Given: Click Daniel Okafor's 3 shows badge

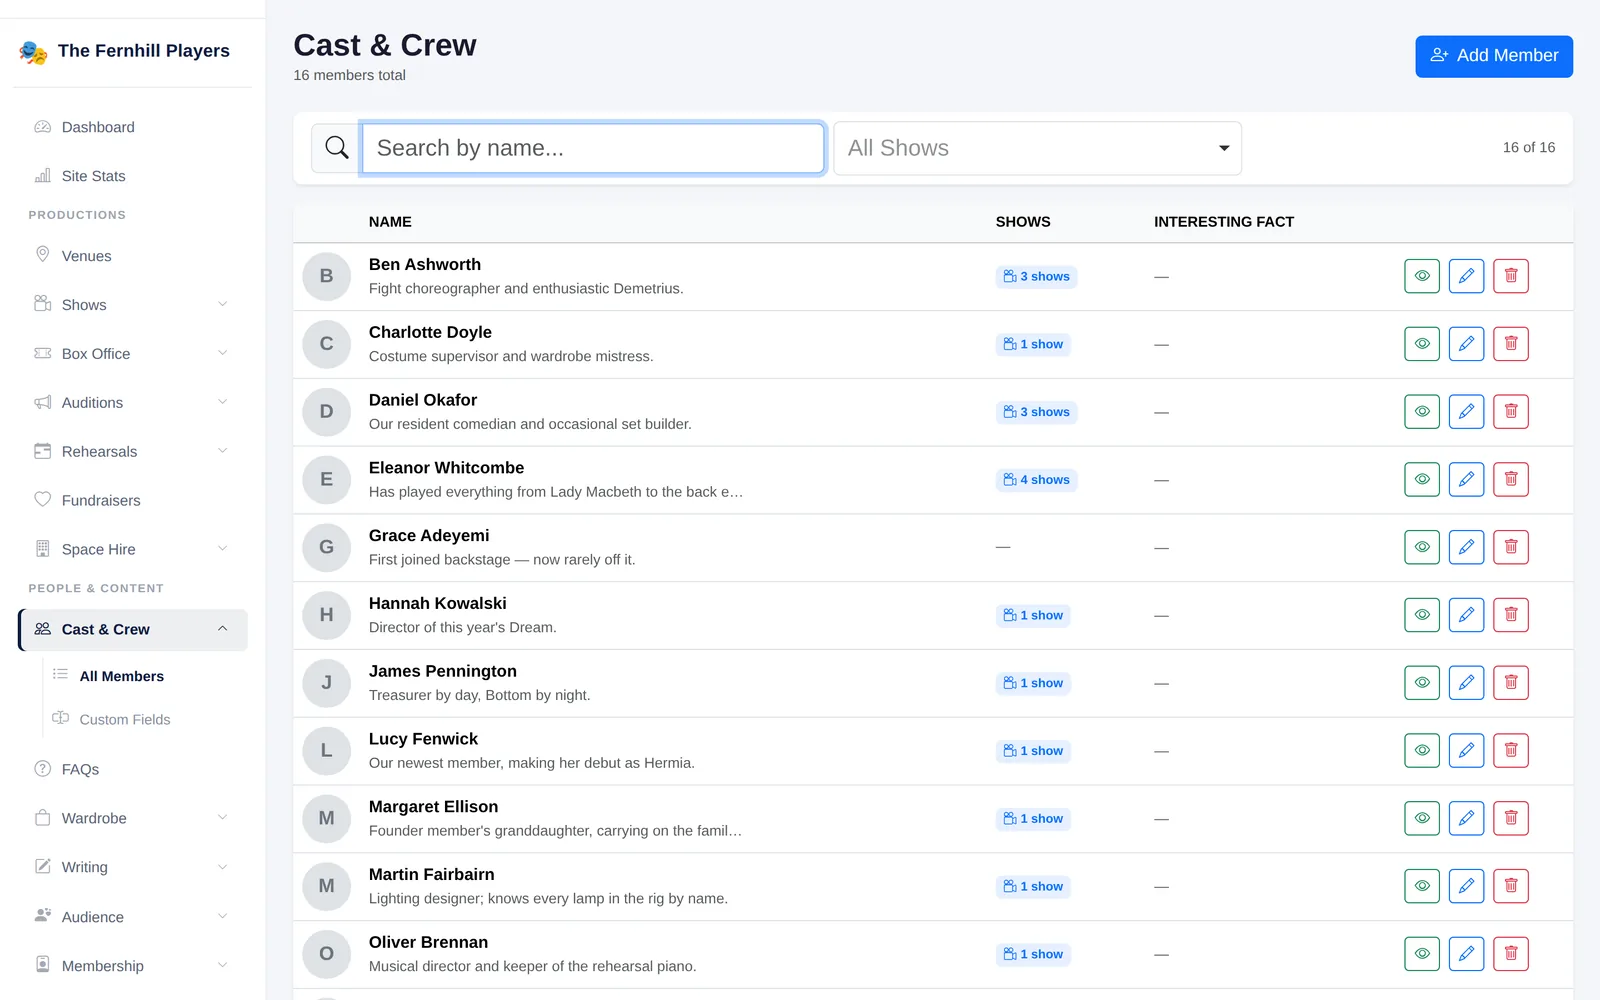Looking at the screenshot, I should pos(1036,412).
